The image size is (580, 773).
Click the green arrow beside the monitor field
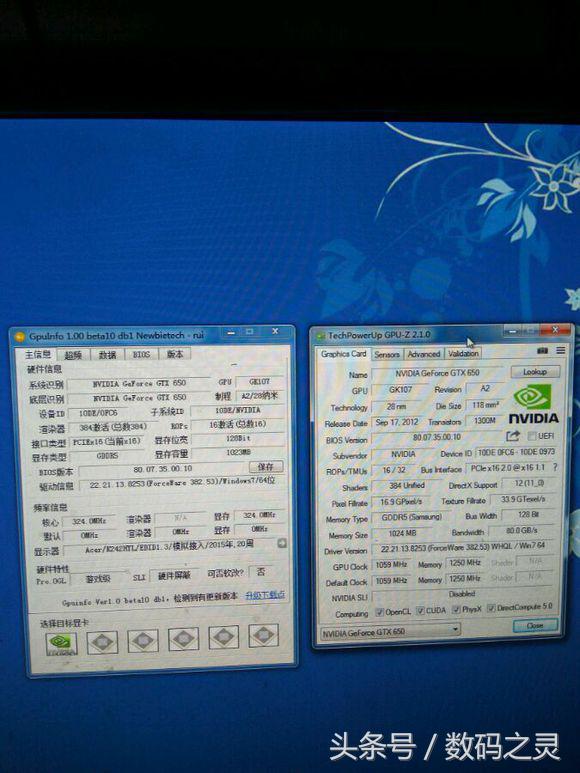click(x=282, y=543)
